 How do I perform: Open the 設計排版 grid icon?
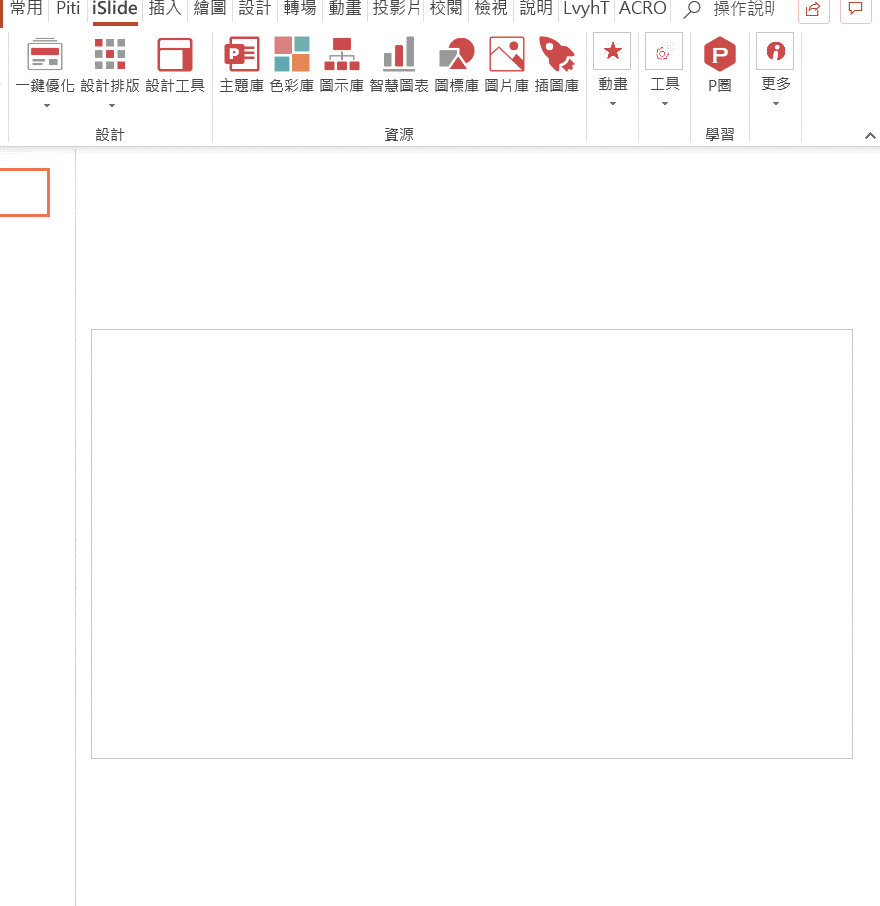pyautogui.click(x=110, y=54)
